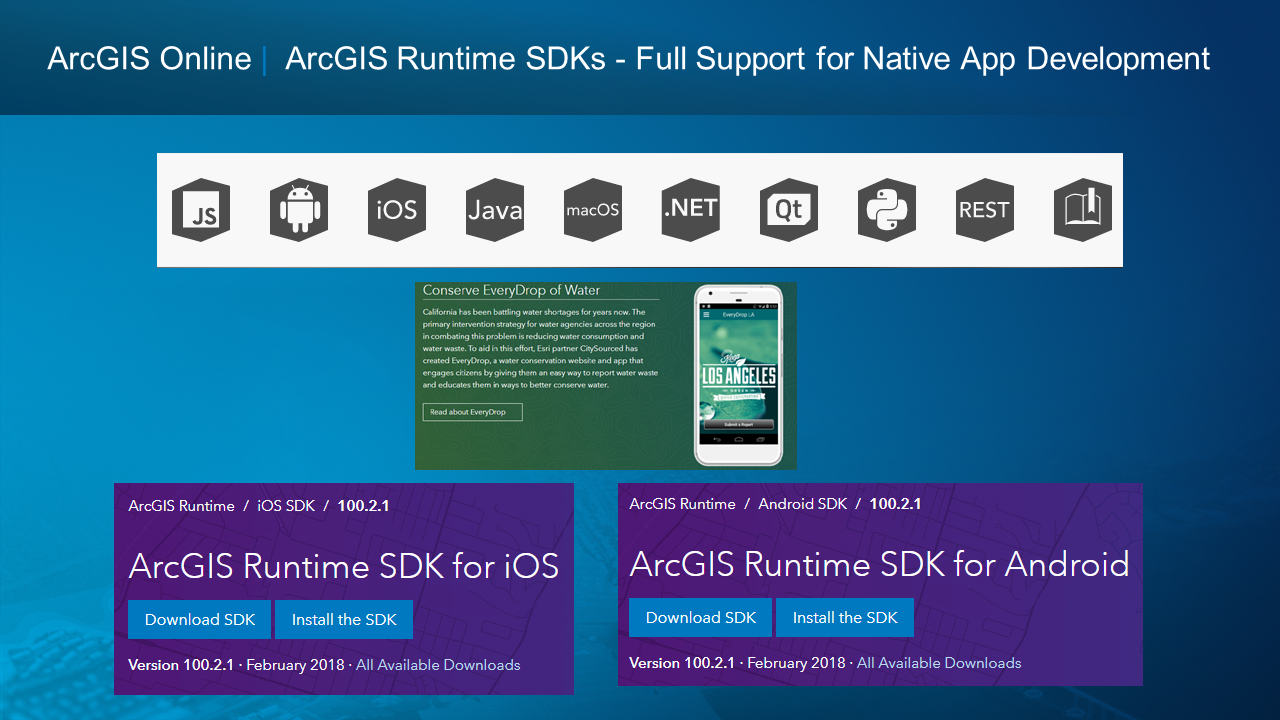
Task: Click the EveryDrop description paragraph
Action: [540, 348]
